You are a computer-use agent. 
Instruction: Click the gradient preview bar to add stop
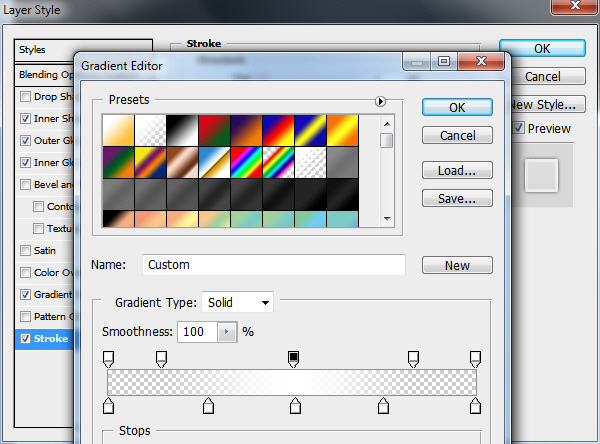click(x=292, y=382)
